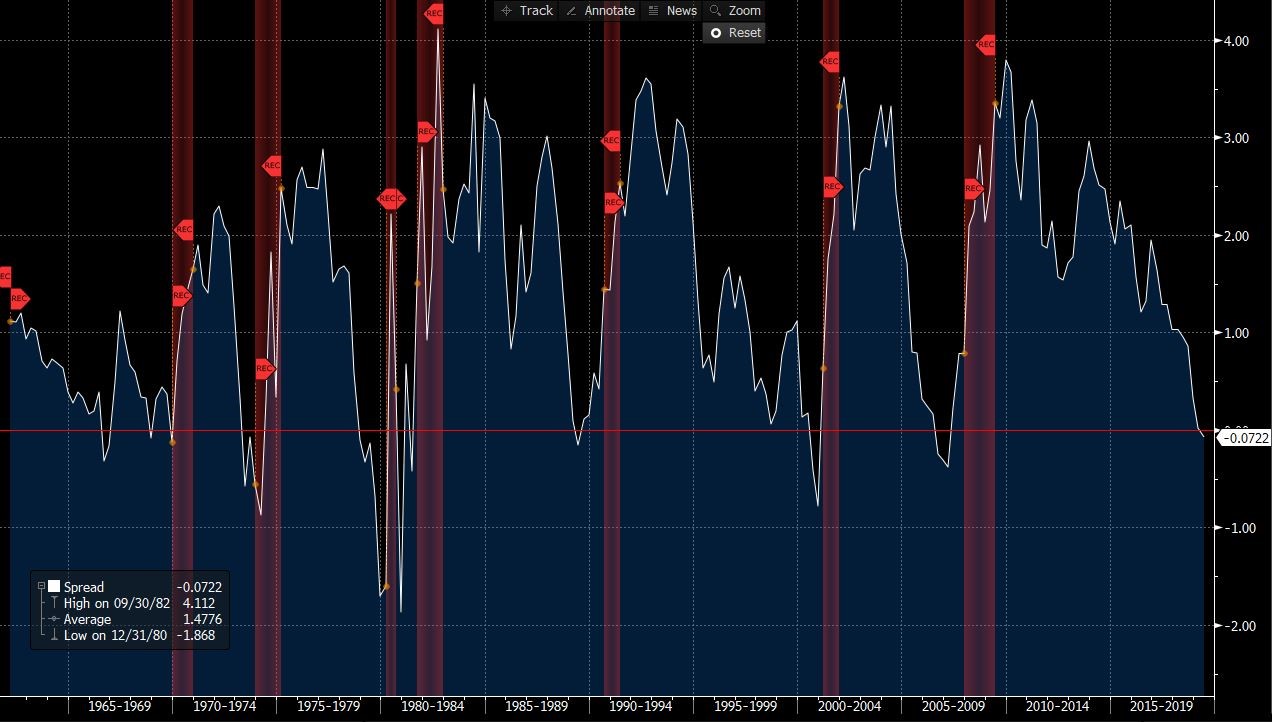Click the REC flag above the 2008 recession band

(987, 43)
